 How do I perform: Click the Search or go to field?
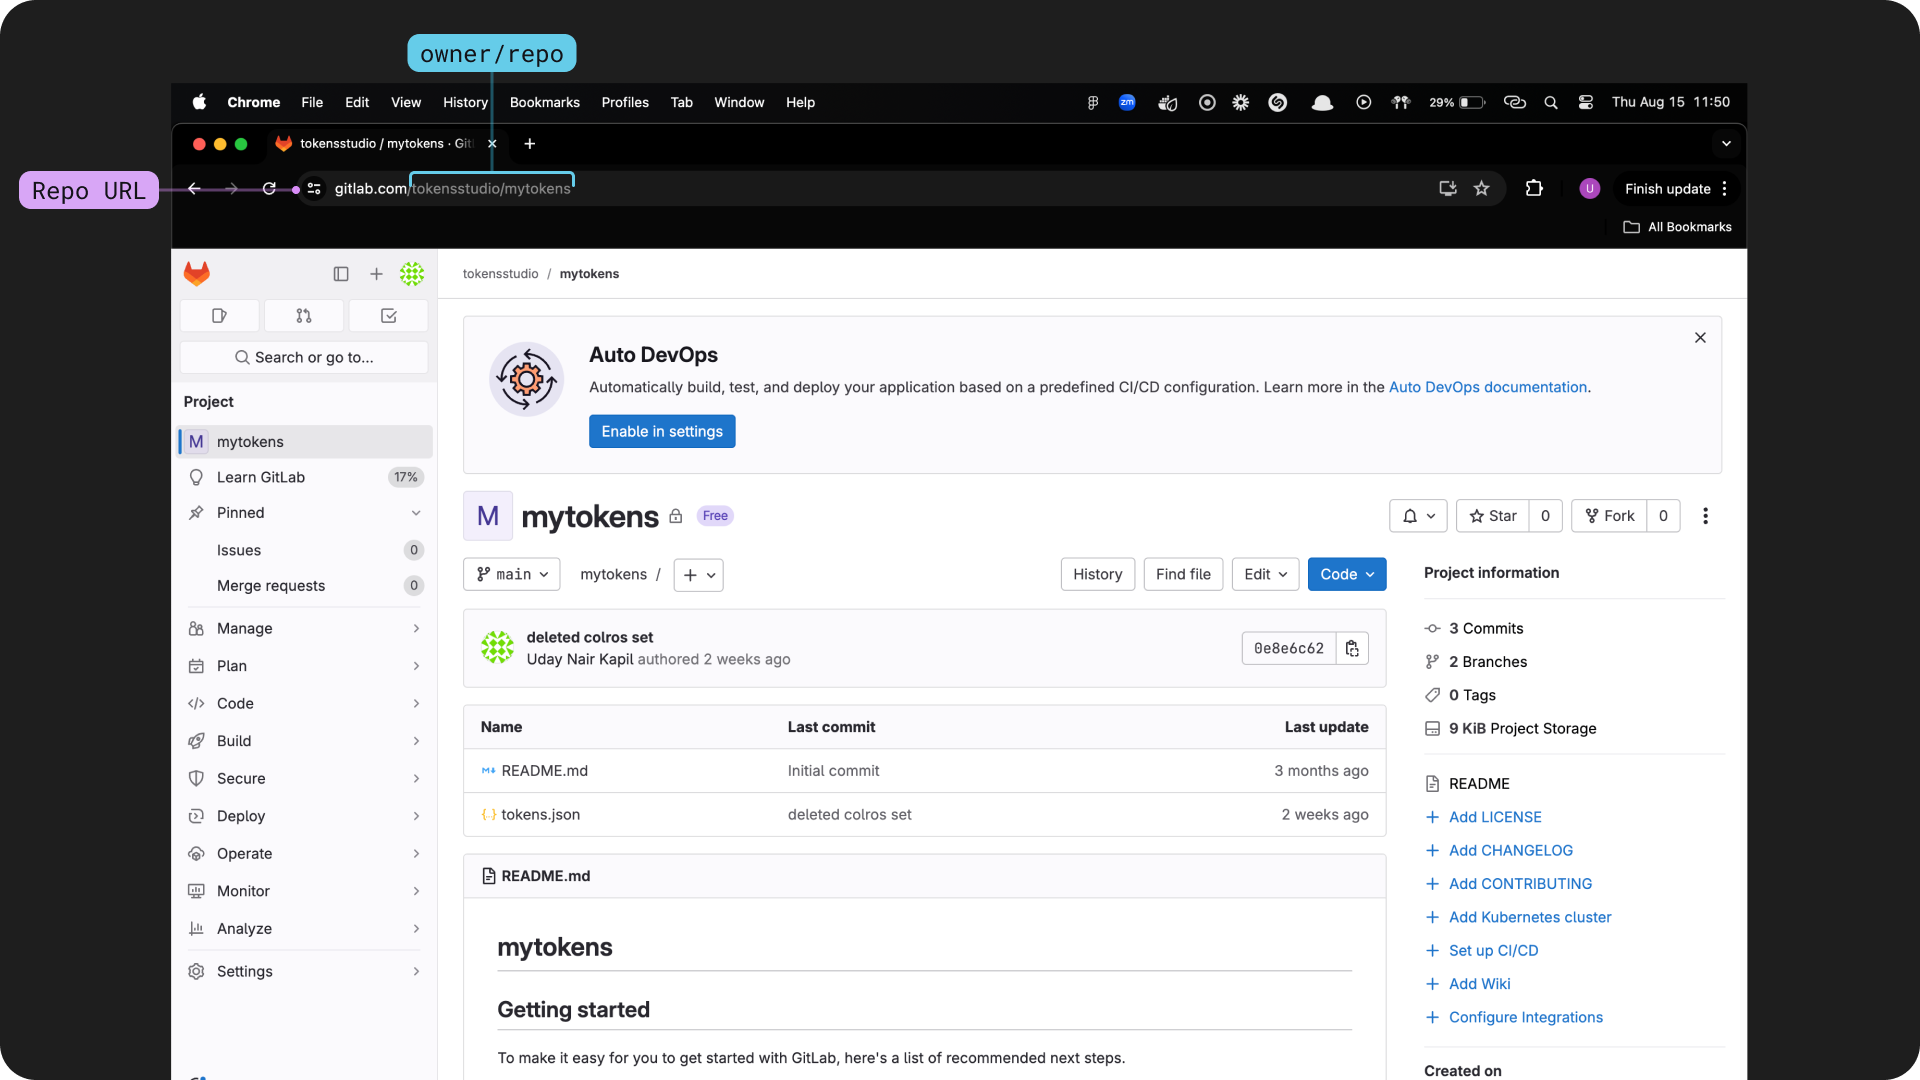304,358
